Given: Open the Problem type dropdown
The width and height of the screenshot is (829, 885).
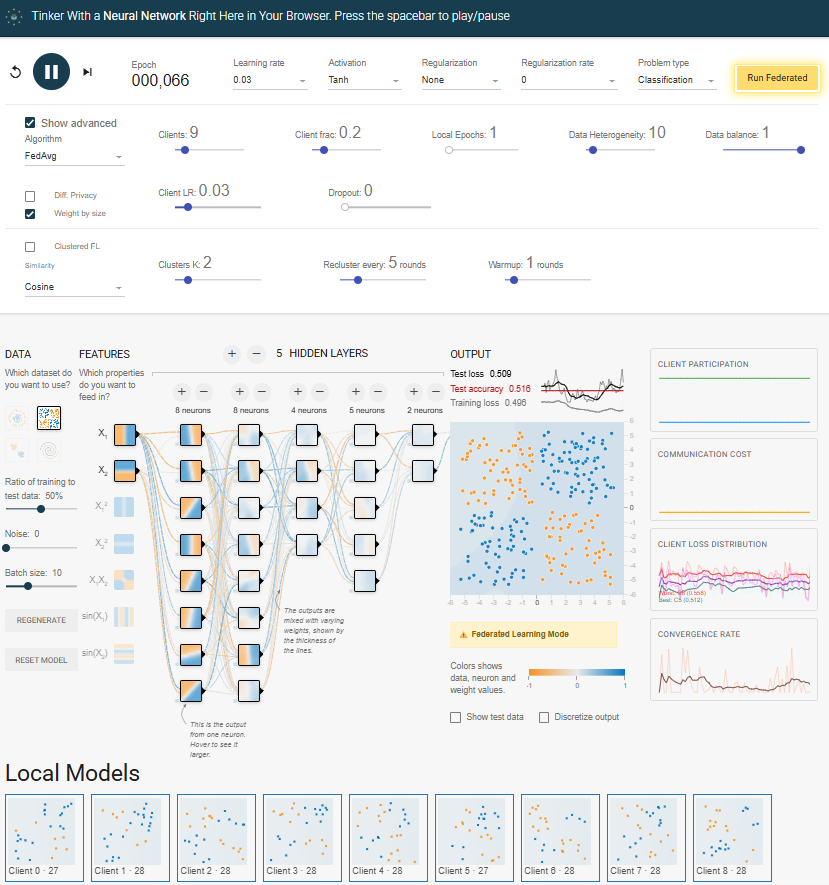Looking at the screenshot, I should tap(677, 80).
